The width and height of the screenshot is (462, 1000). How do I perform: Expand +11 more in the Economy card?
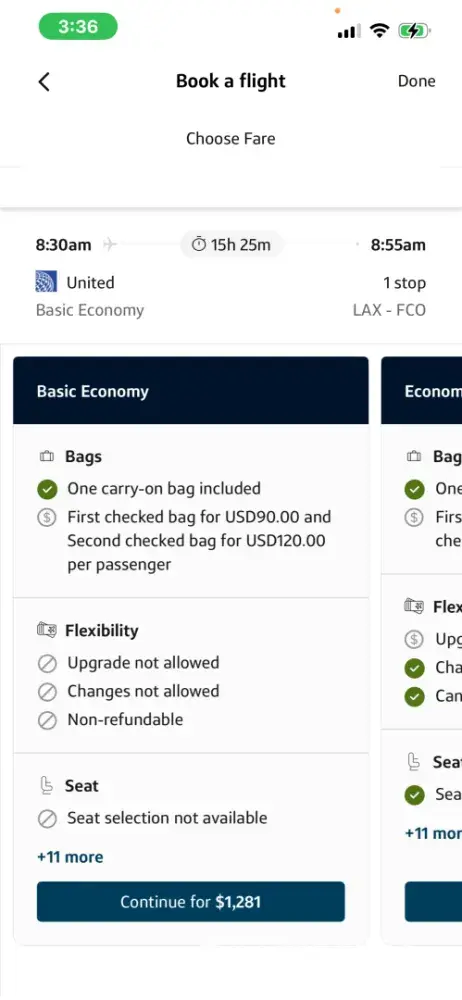[x=433, y=833]
